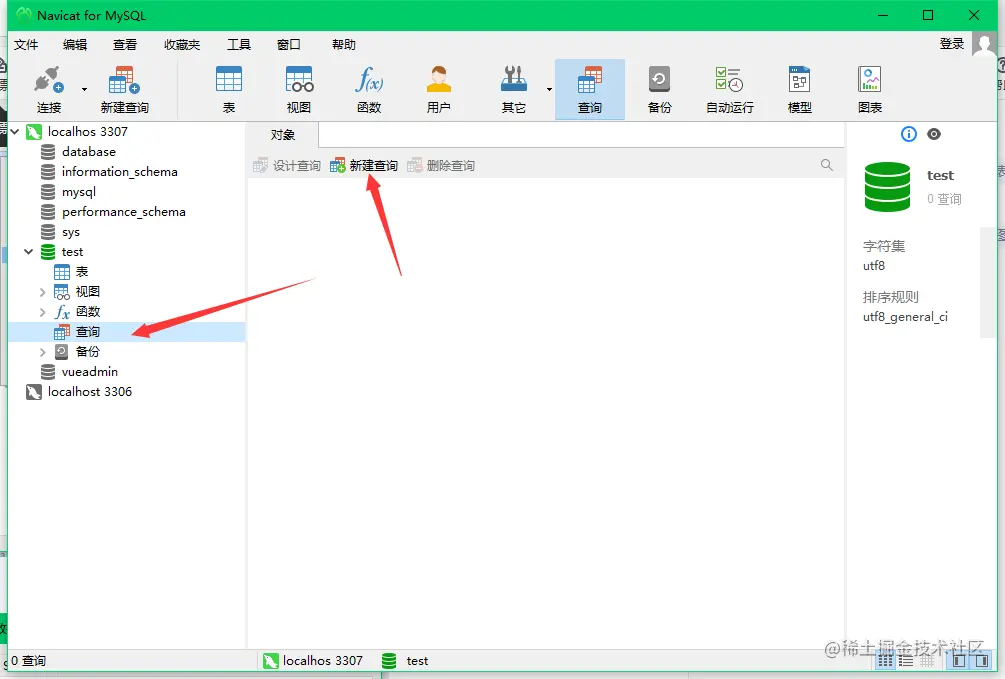1005x679 pixels.
Task: Open the 工具 menu
Action: [x=238, y=44]
